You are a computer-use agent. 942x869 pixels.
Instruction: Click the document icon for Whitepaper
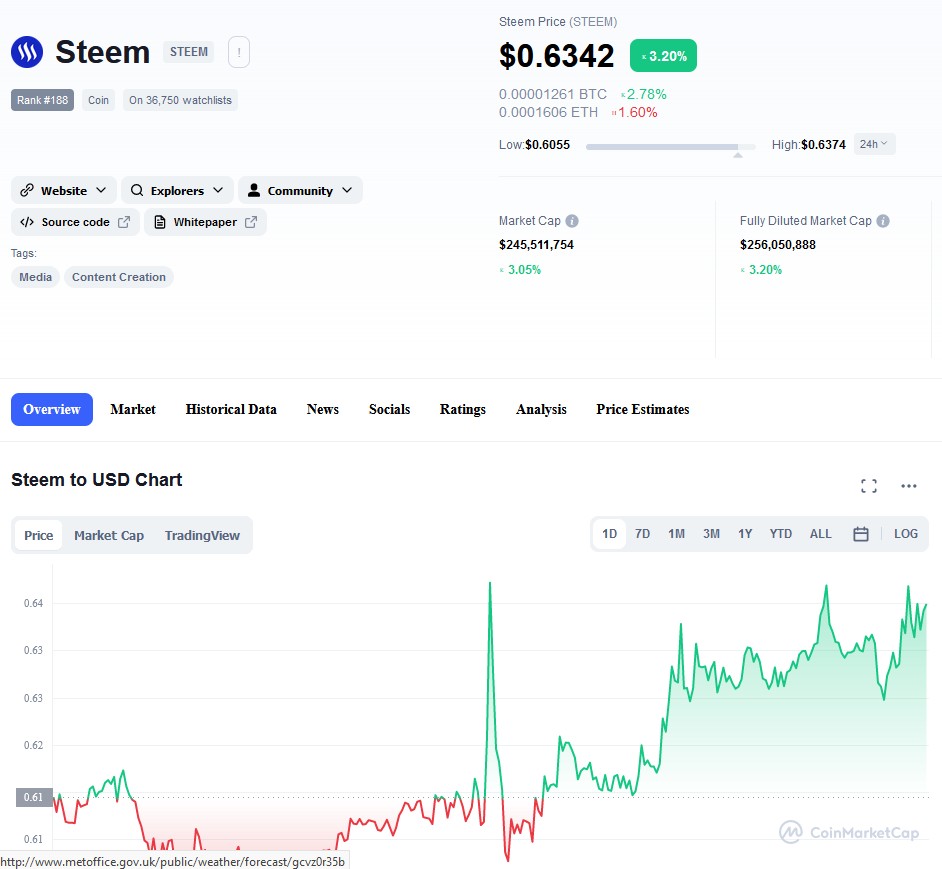click(160, 222)
